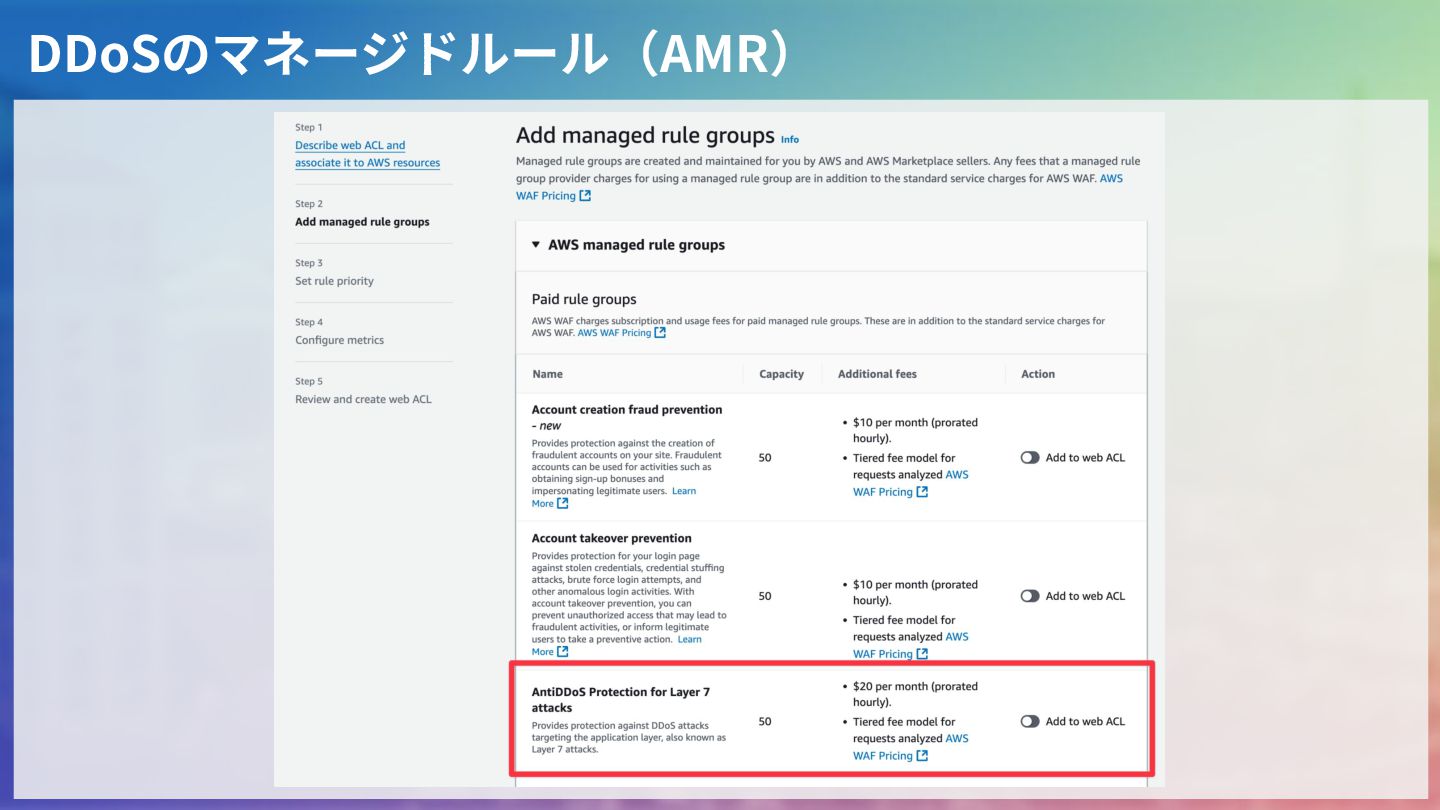Click the slide title DDoSのマネージドルール（AMR）
Viewport: 1440px width, 810px height.
pos(410,55)
